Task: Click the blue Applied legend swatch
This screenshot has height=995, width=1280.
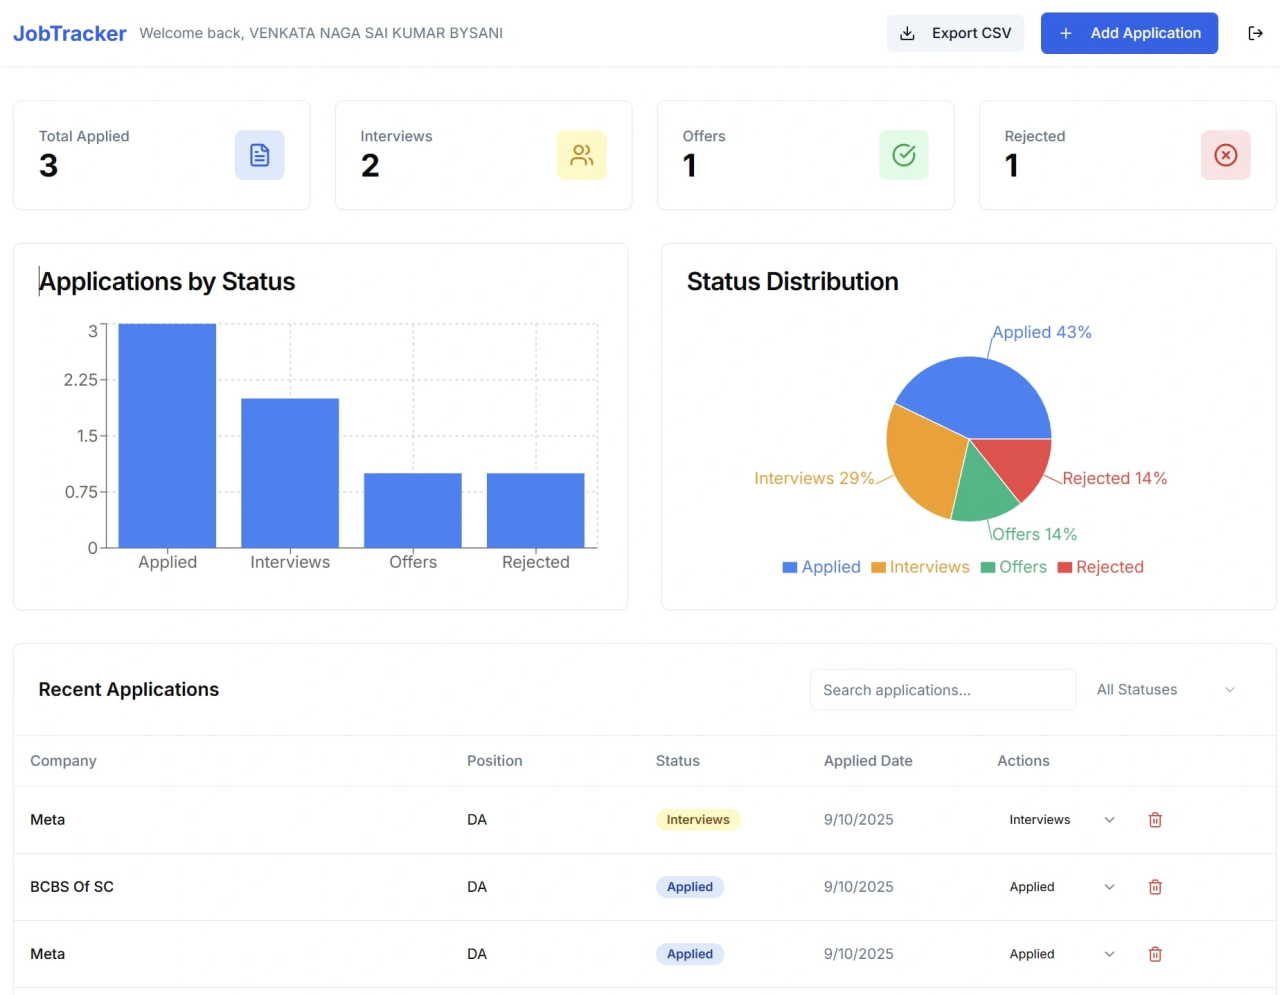Action: pos(790,567)
